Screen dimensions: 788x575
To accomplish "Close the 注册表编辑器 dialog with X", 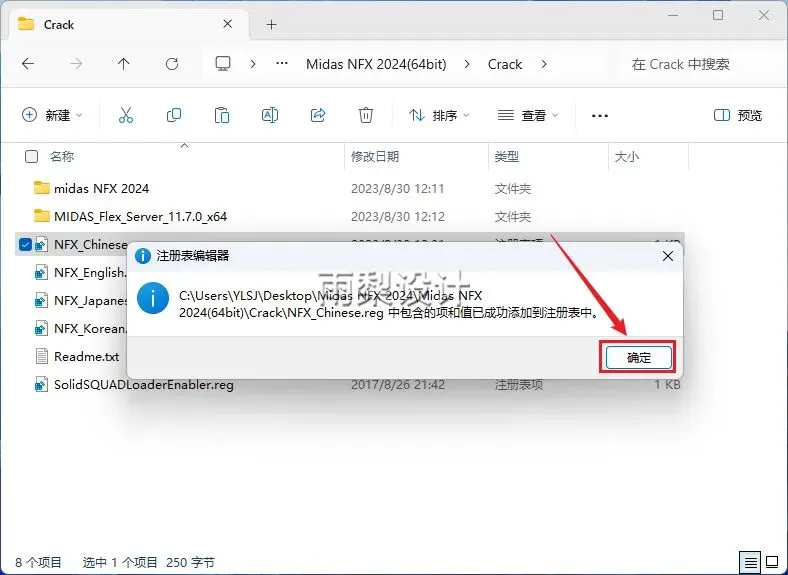I will pos(667,256).
